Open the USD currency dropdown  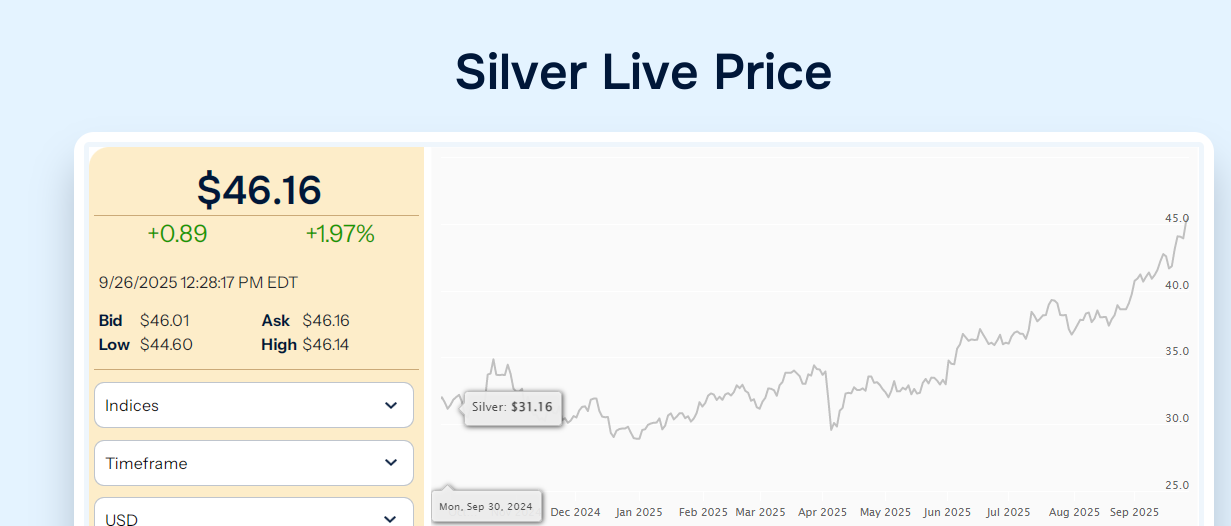tap(253, 515)
